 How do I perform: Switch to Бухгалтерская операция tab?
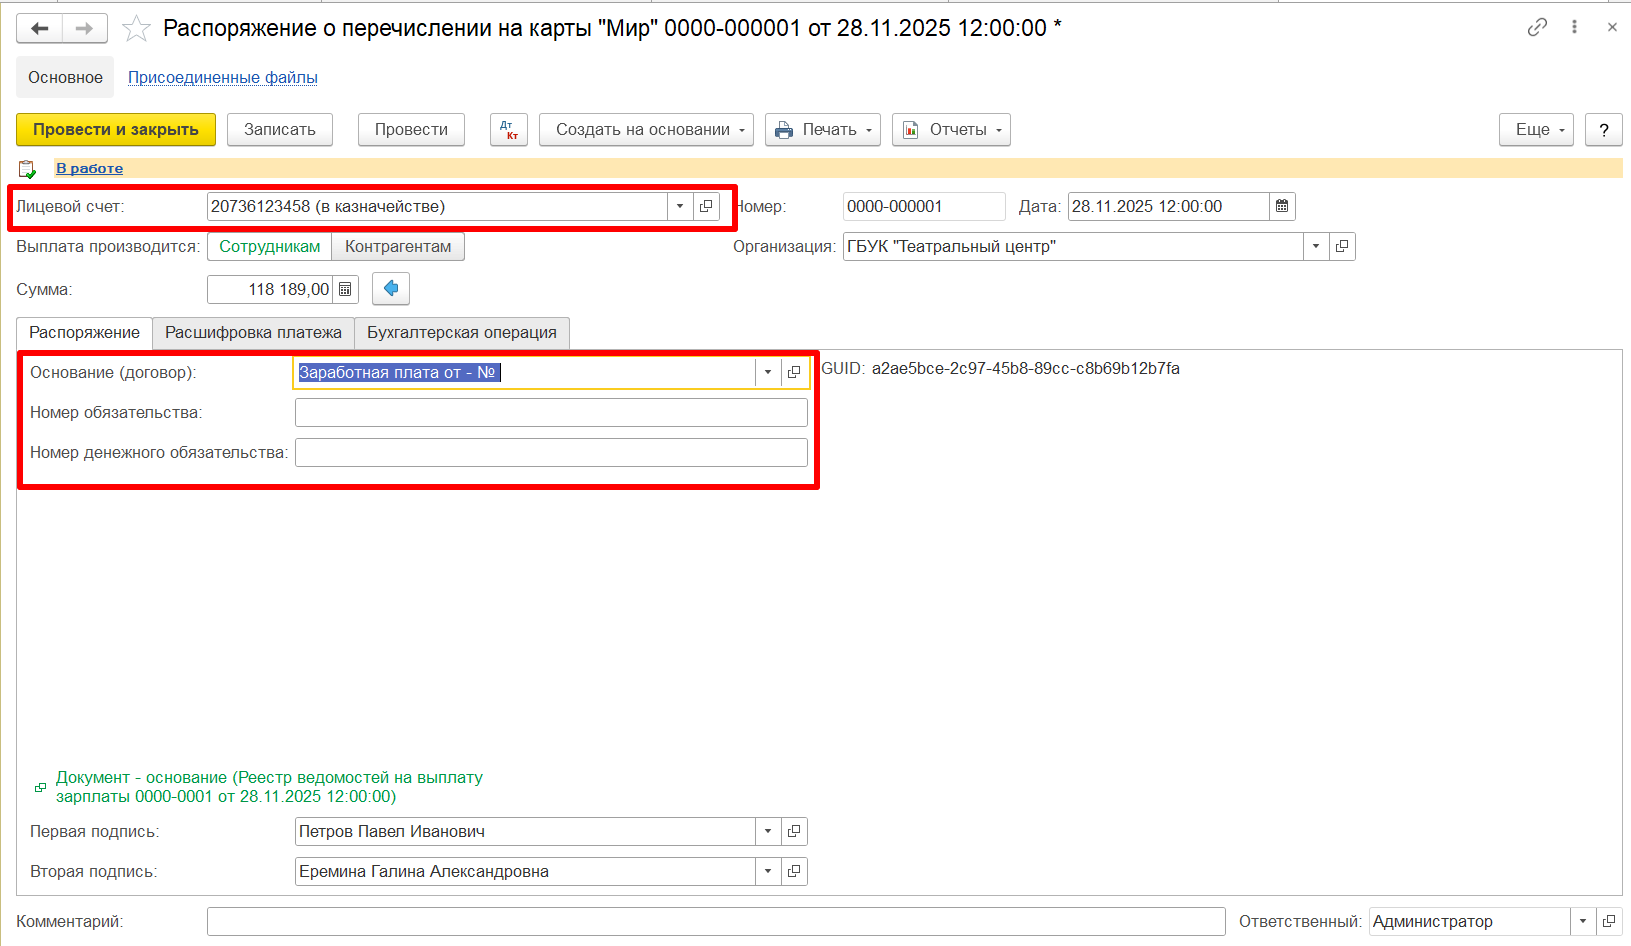click(461, 333)
